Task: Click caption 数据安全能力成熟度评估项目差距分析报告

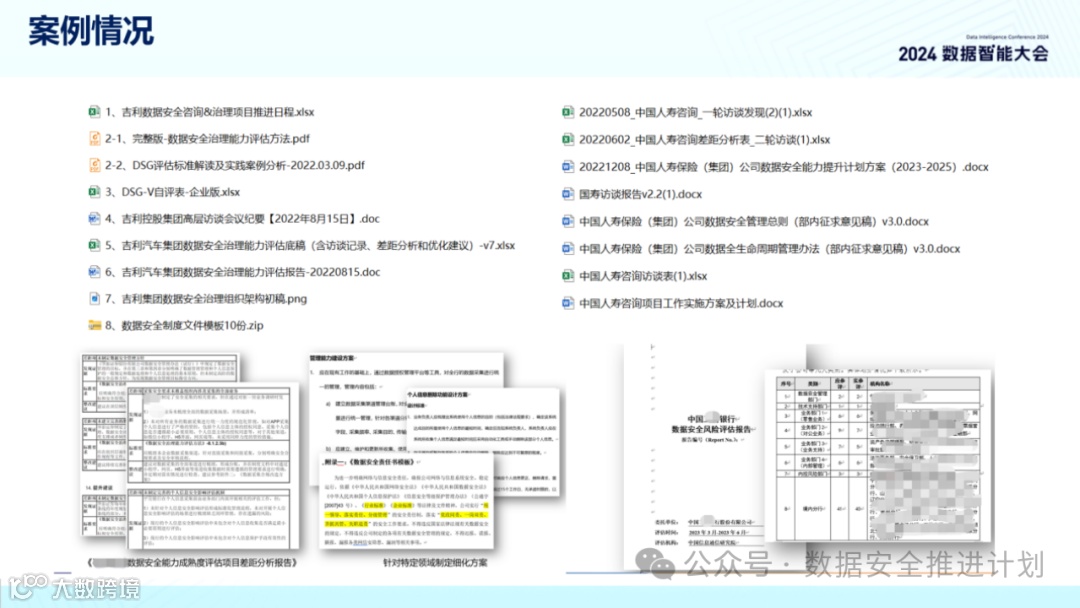Action: pyautogui.click(x=193, y=563)
